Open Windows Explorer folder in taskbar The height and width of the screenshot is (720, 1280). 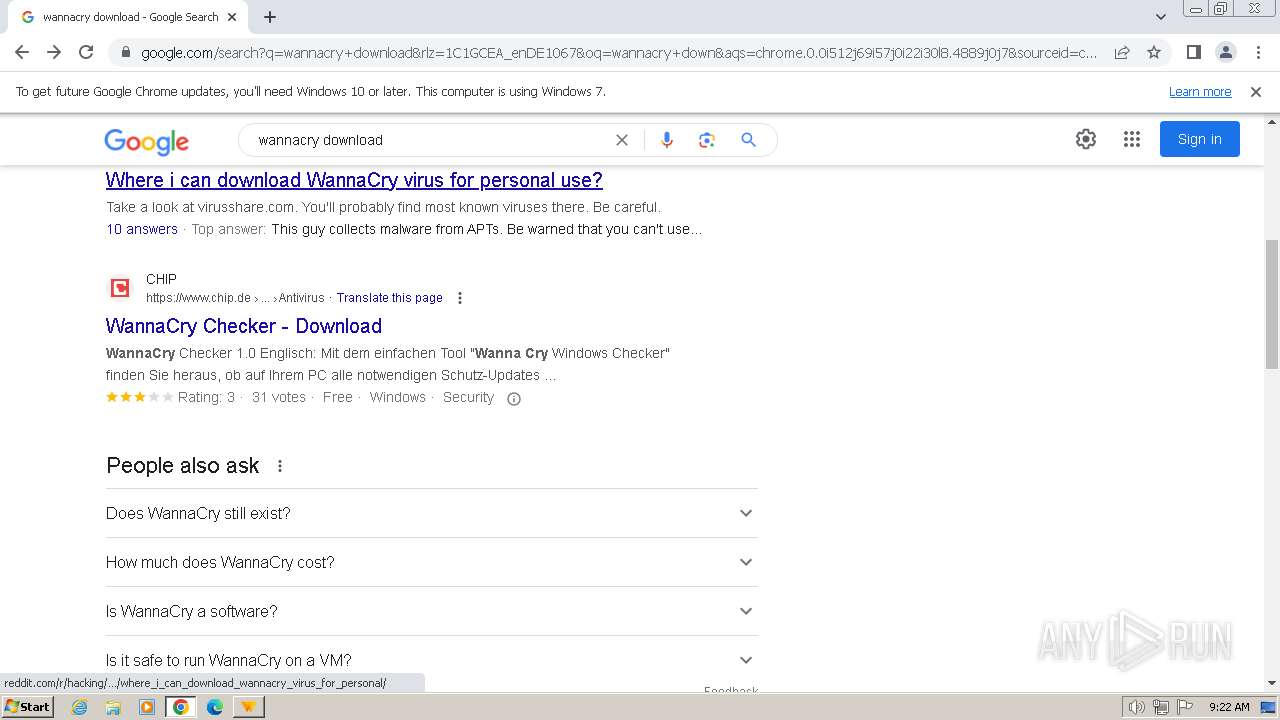[113, 707]
